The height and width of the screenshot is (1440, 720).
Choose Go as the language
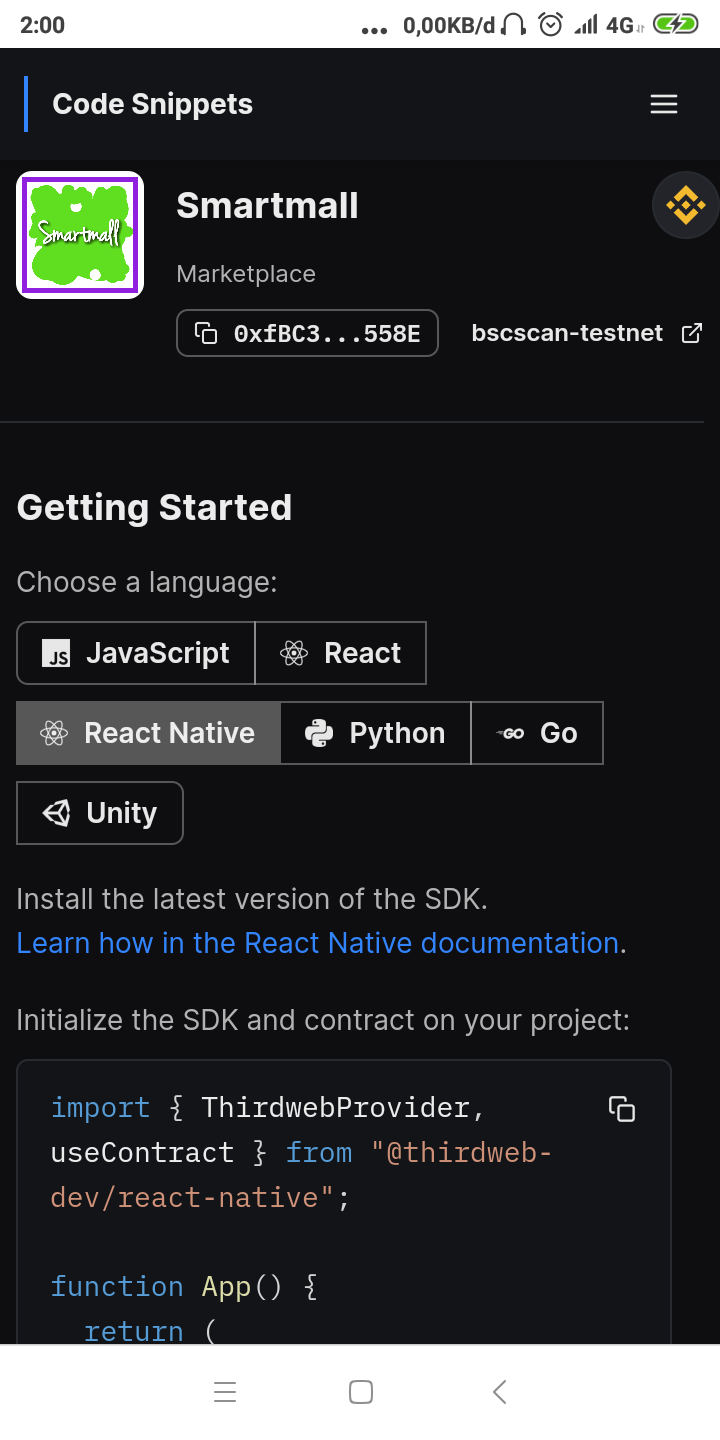point(537,733)
